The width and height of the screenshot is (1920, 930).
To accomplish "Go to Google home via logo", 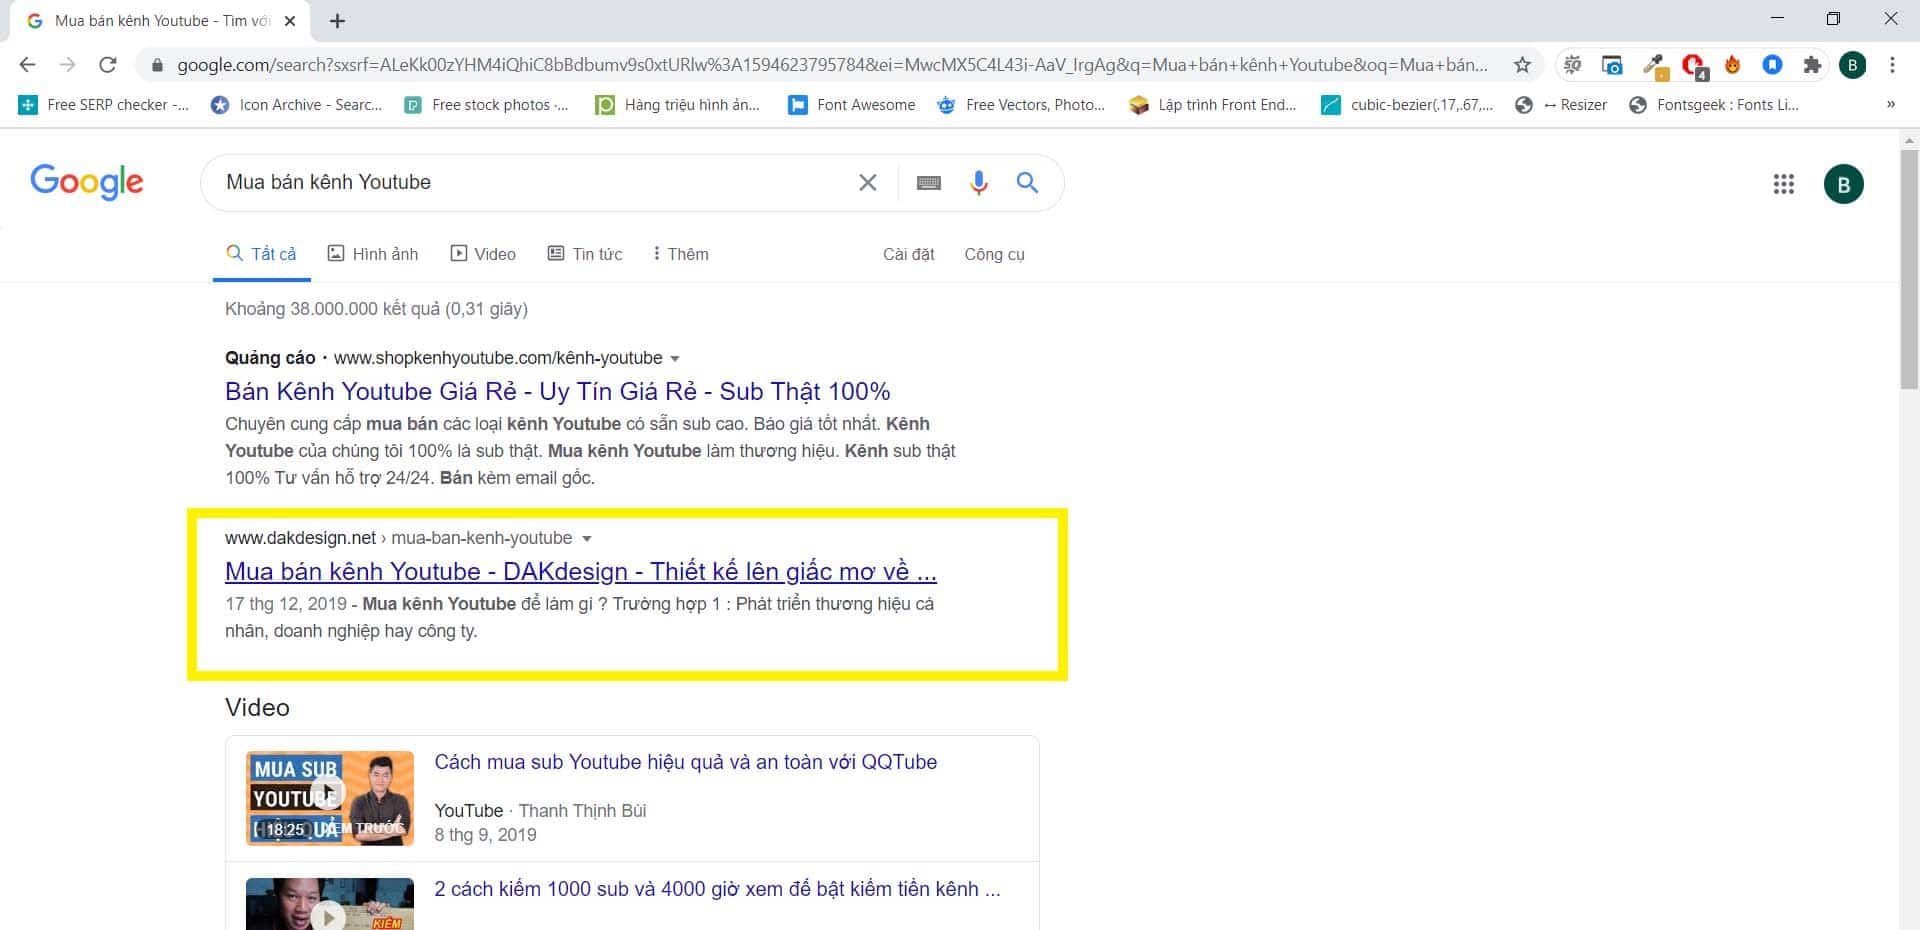I will [87, 182].
